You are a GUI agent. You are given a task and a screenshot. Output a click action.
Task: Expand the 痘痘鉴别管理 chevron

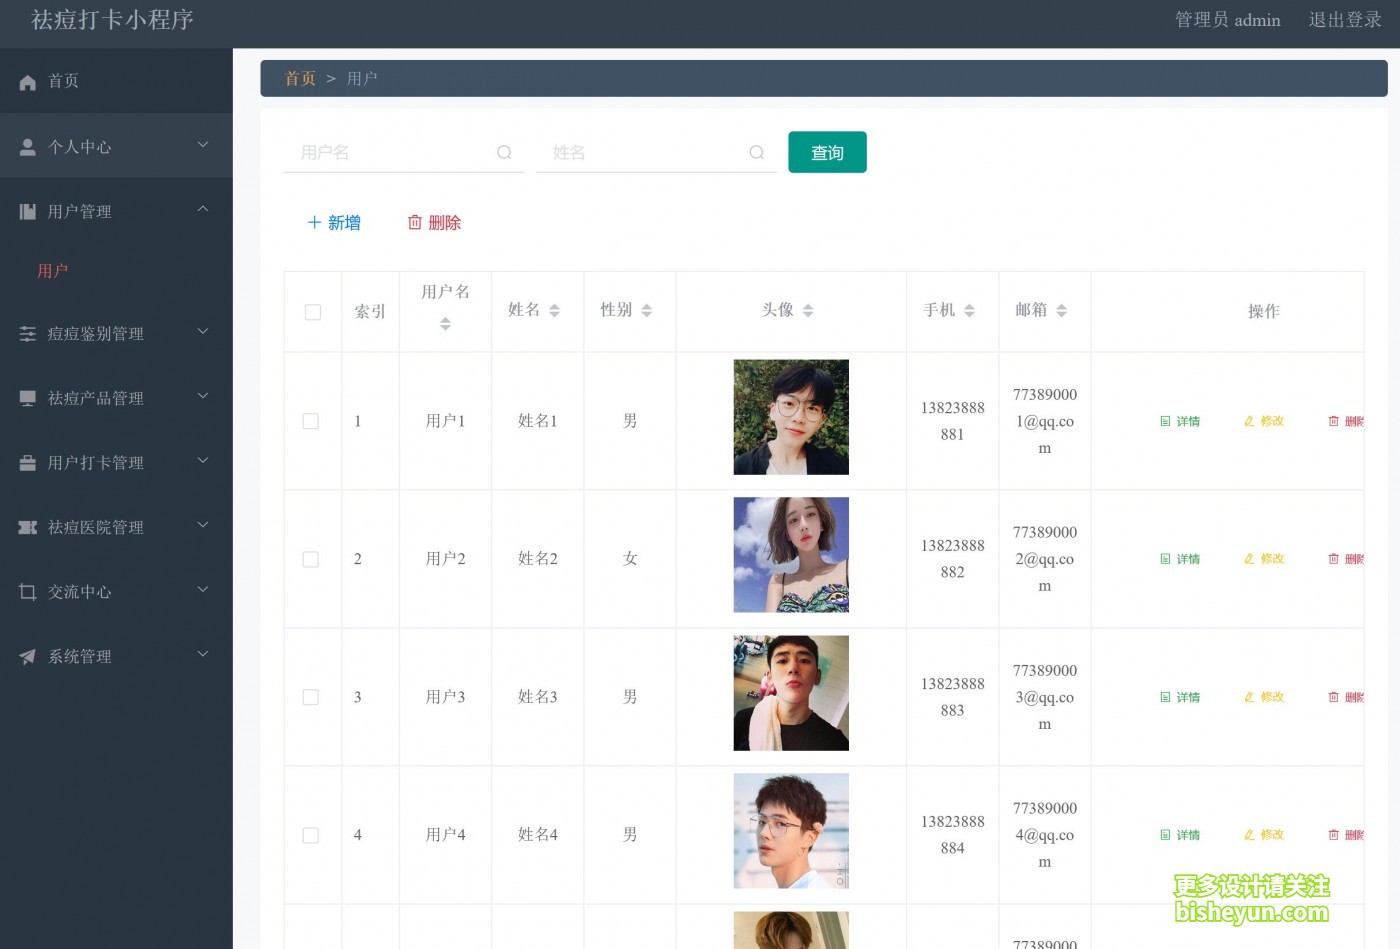(203, 332)
